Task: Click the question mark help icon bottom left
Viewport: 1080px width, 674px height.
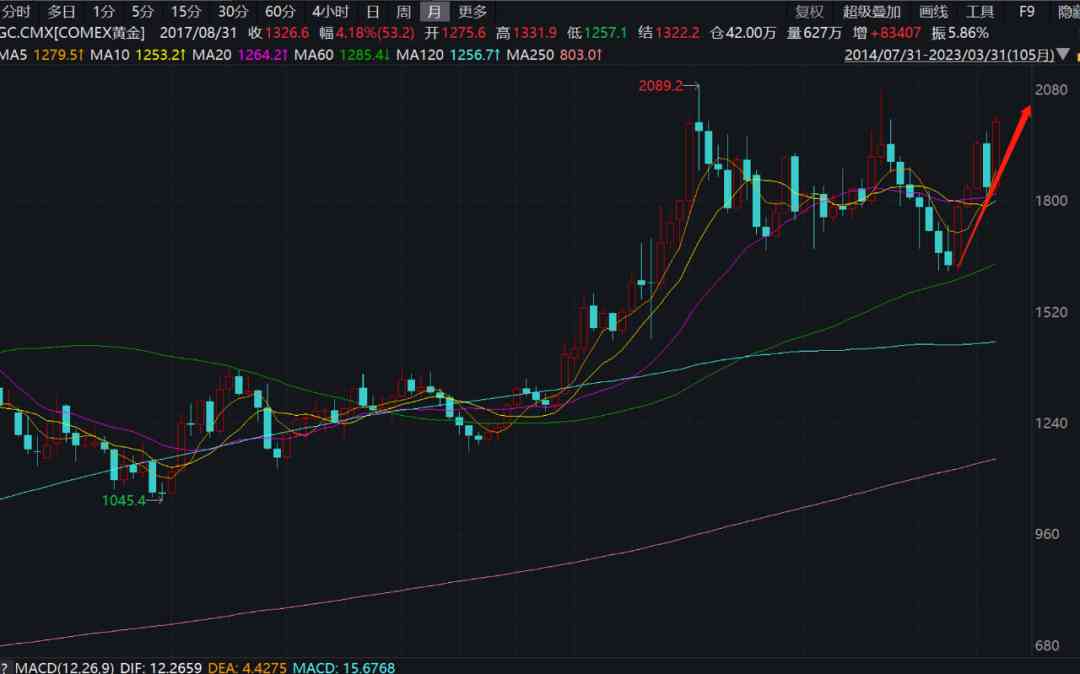Action: 5,665
